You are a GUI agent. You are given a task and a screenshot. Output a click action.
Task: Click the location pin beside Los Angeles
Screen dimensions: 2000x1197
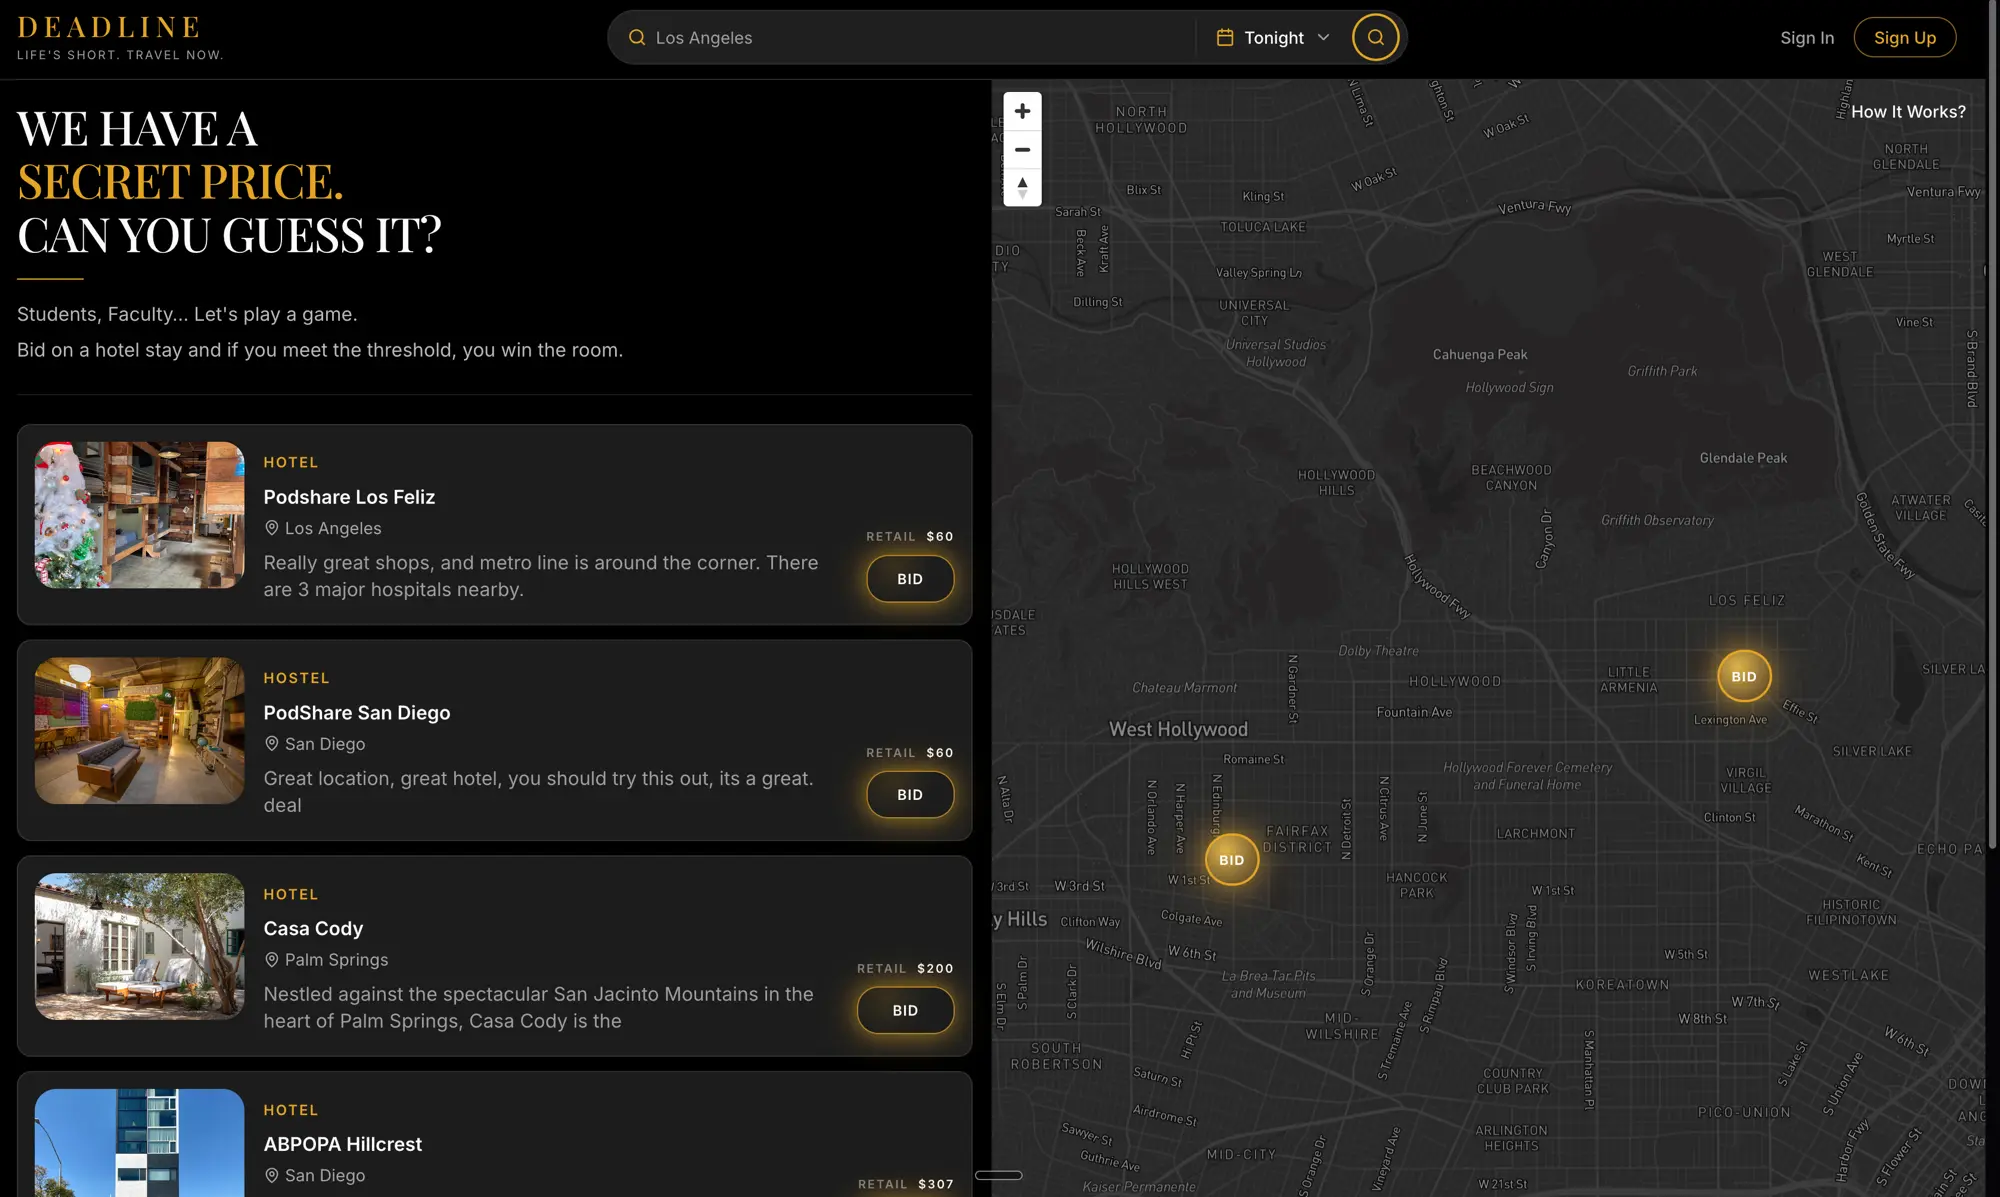pyautogui.click(x=271, y=528)
